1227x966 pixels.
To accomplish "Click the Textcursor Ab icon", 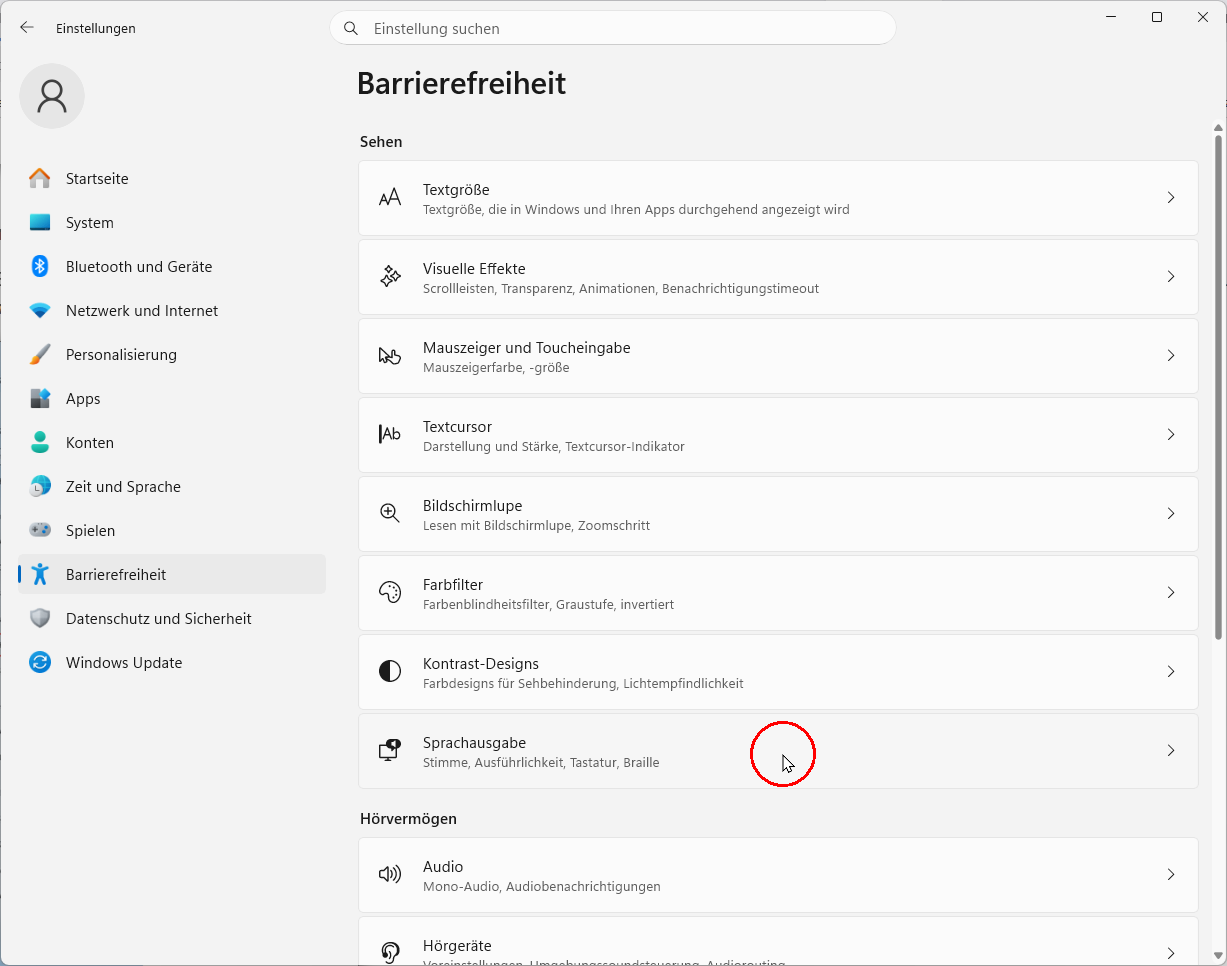I will 390,435.
